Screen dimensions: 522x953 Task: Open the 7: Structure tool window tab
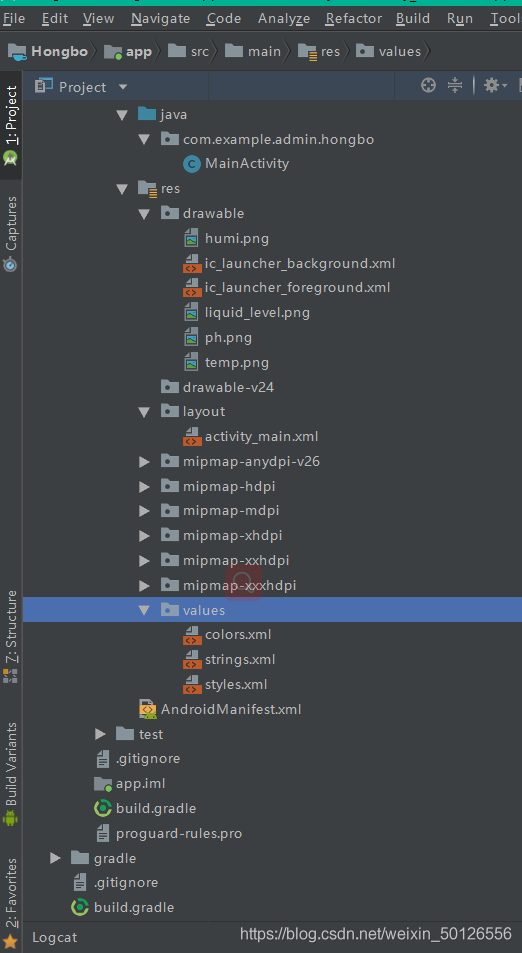point(11,636)
